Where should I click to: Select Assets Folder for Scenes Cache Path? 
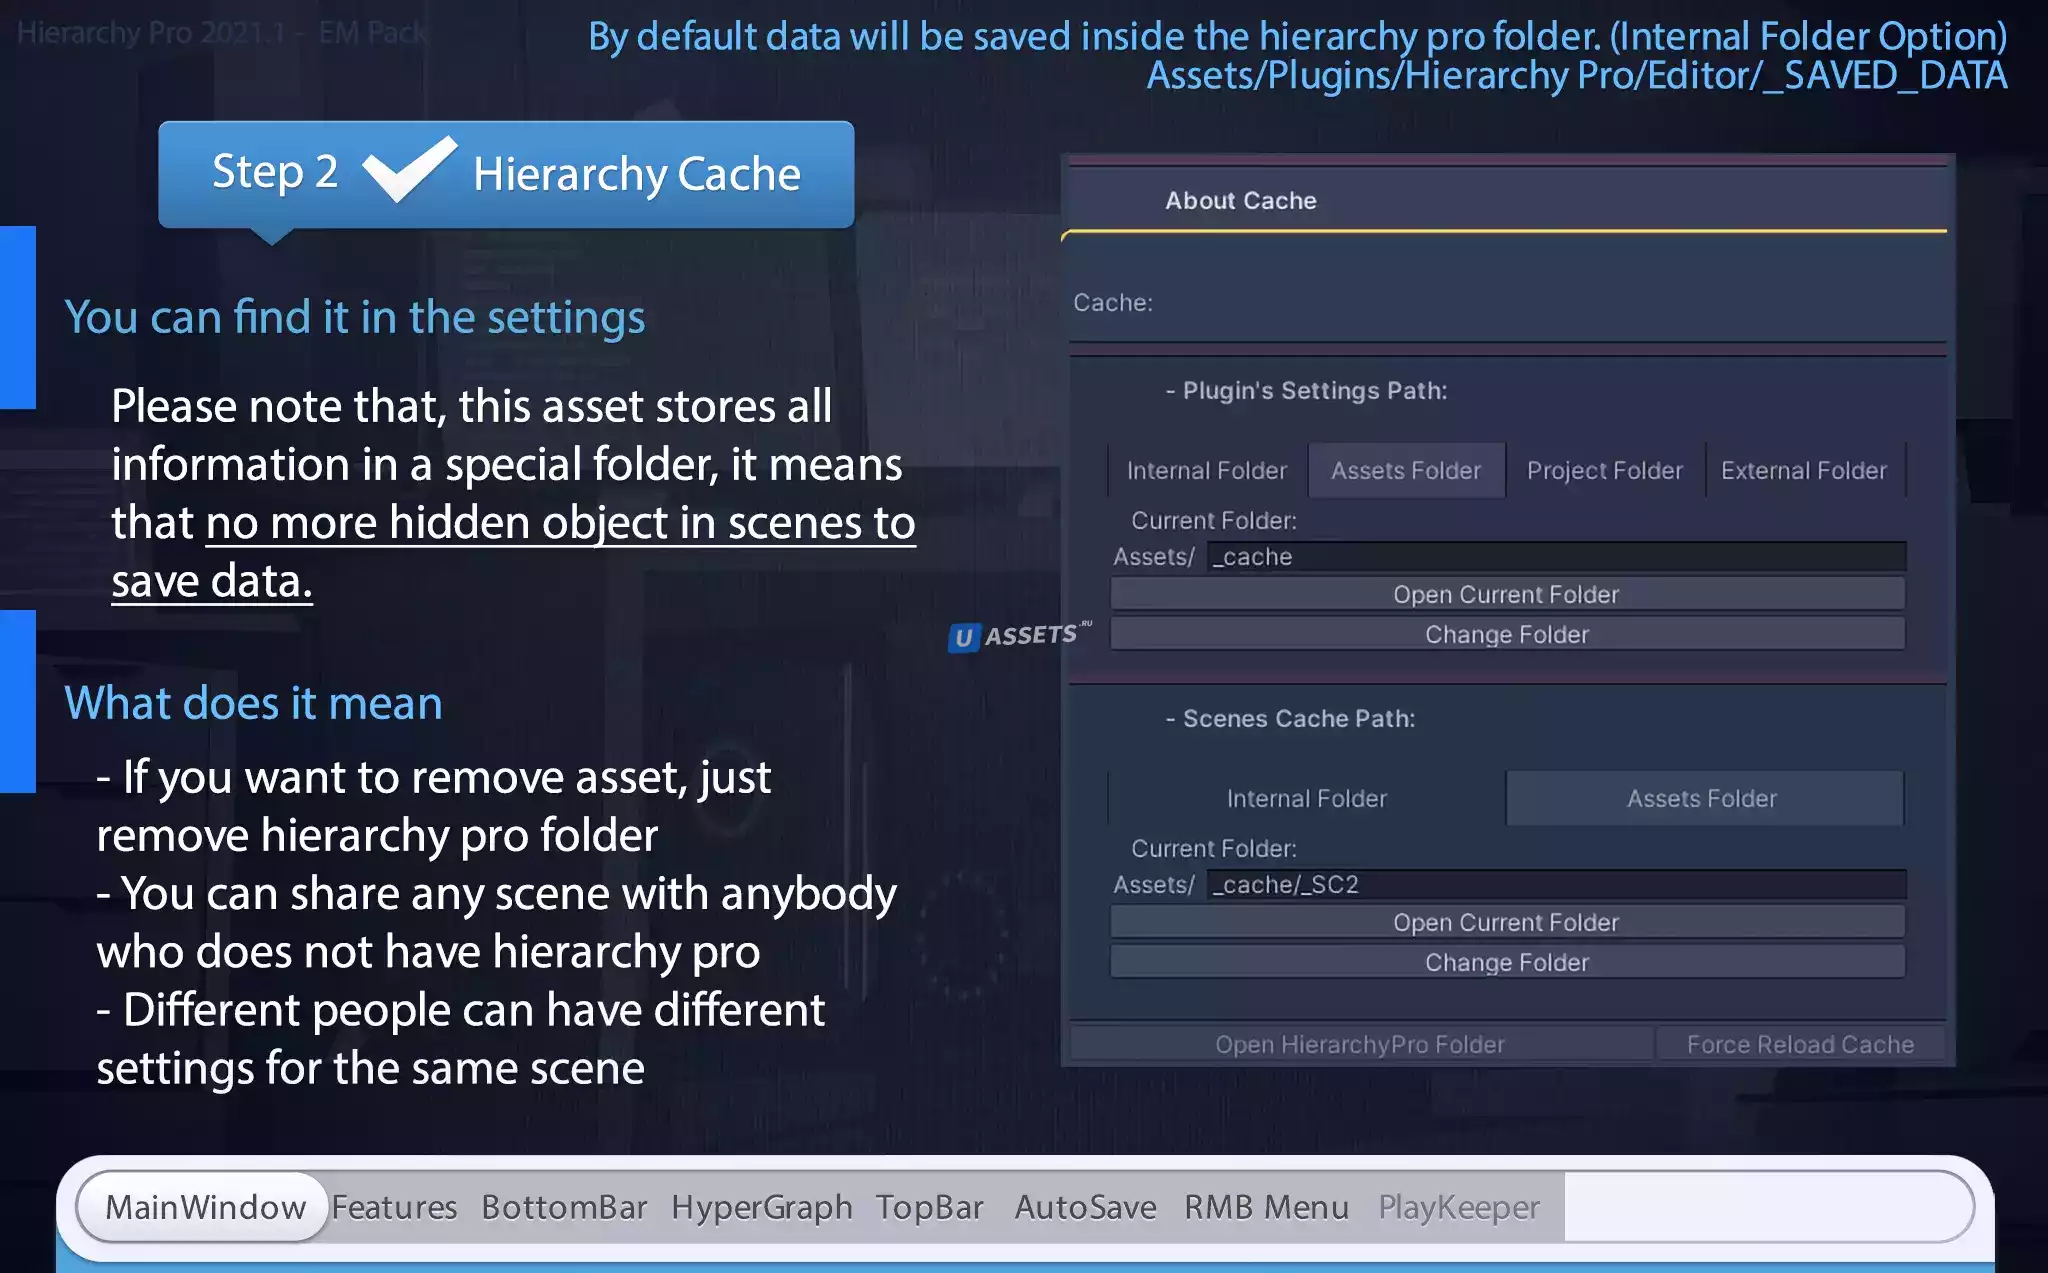click(x=1702, y=798)
